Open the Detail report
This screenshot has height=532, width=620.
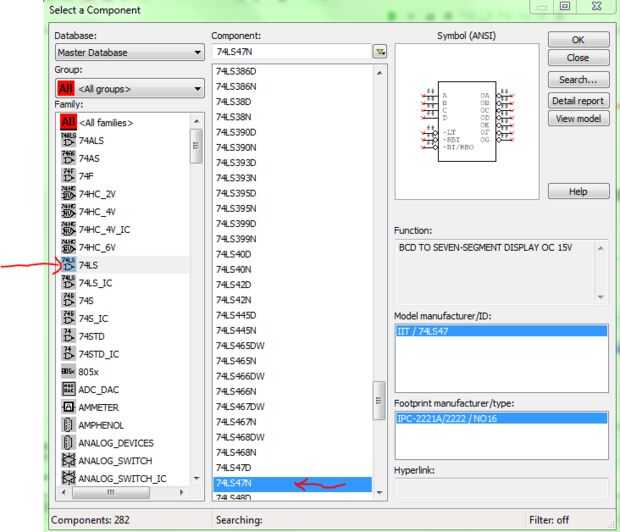[x=578, y=100]
